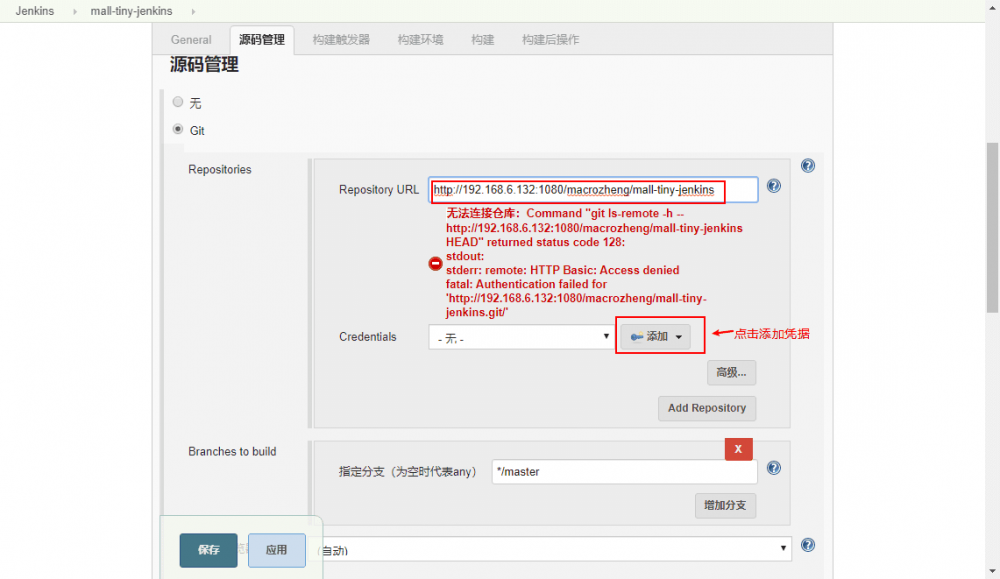Select the 无 radio button
Viewport: 1000px width, 579px height.
178,102
